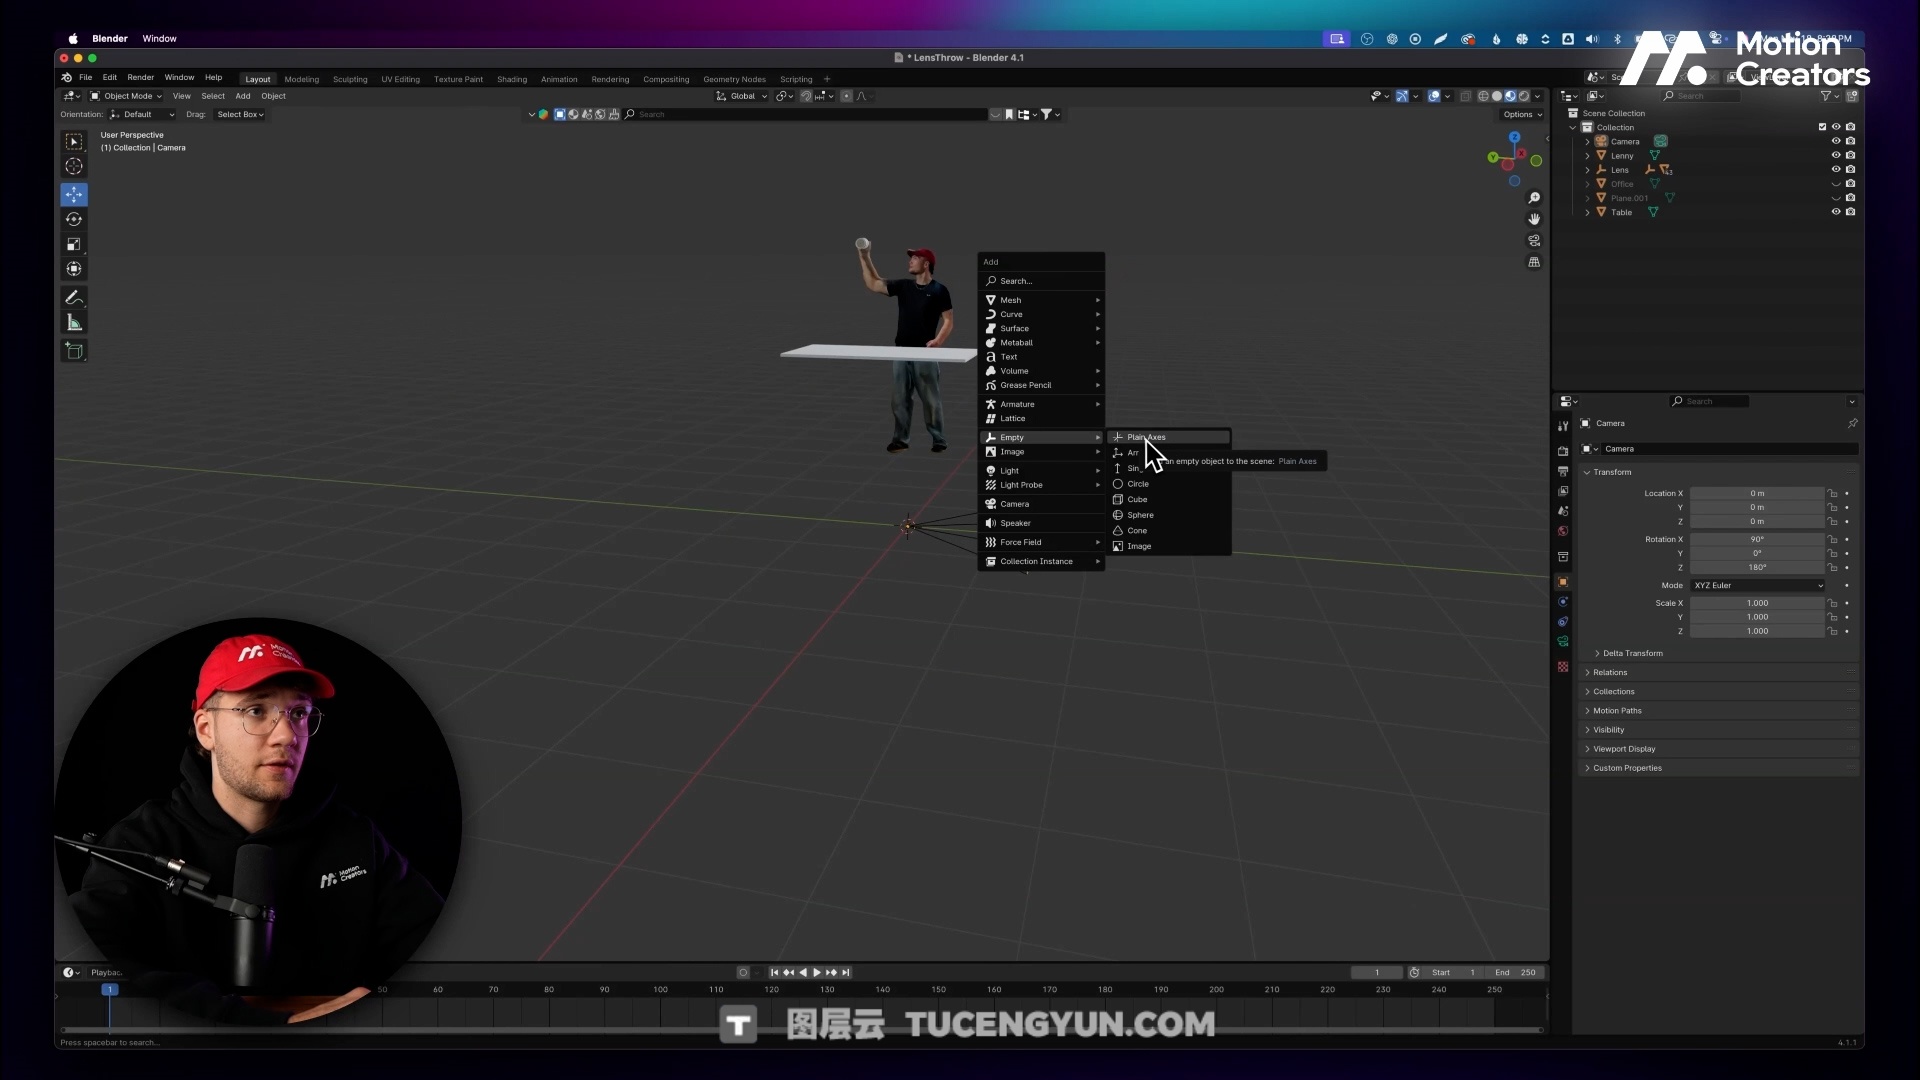Image resolution: width=1920 pixels, height=1080 pixels.
Task: Hide Lenny in viewport via eye icon
Action: [1836, 155]
